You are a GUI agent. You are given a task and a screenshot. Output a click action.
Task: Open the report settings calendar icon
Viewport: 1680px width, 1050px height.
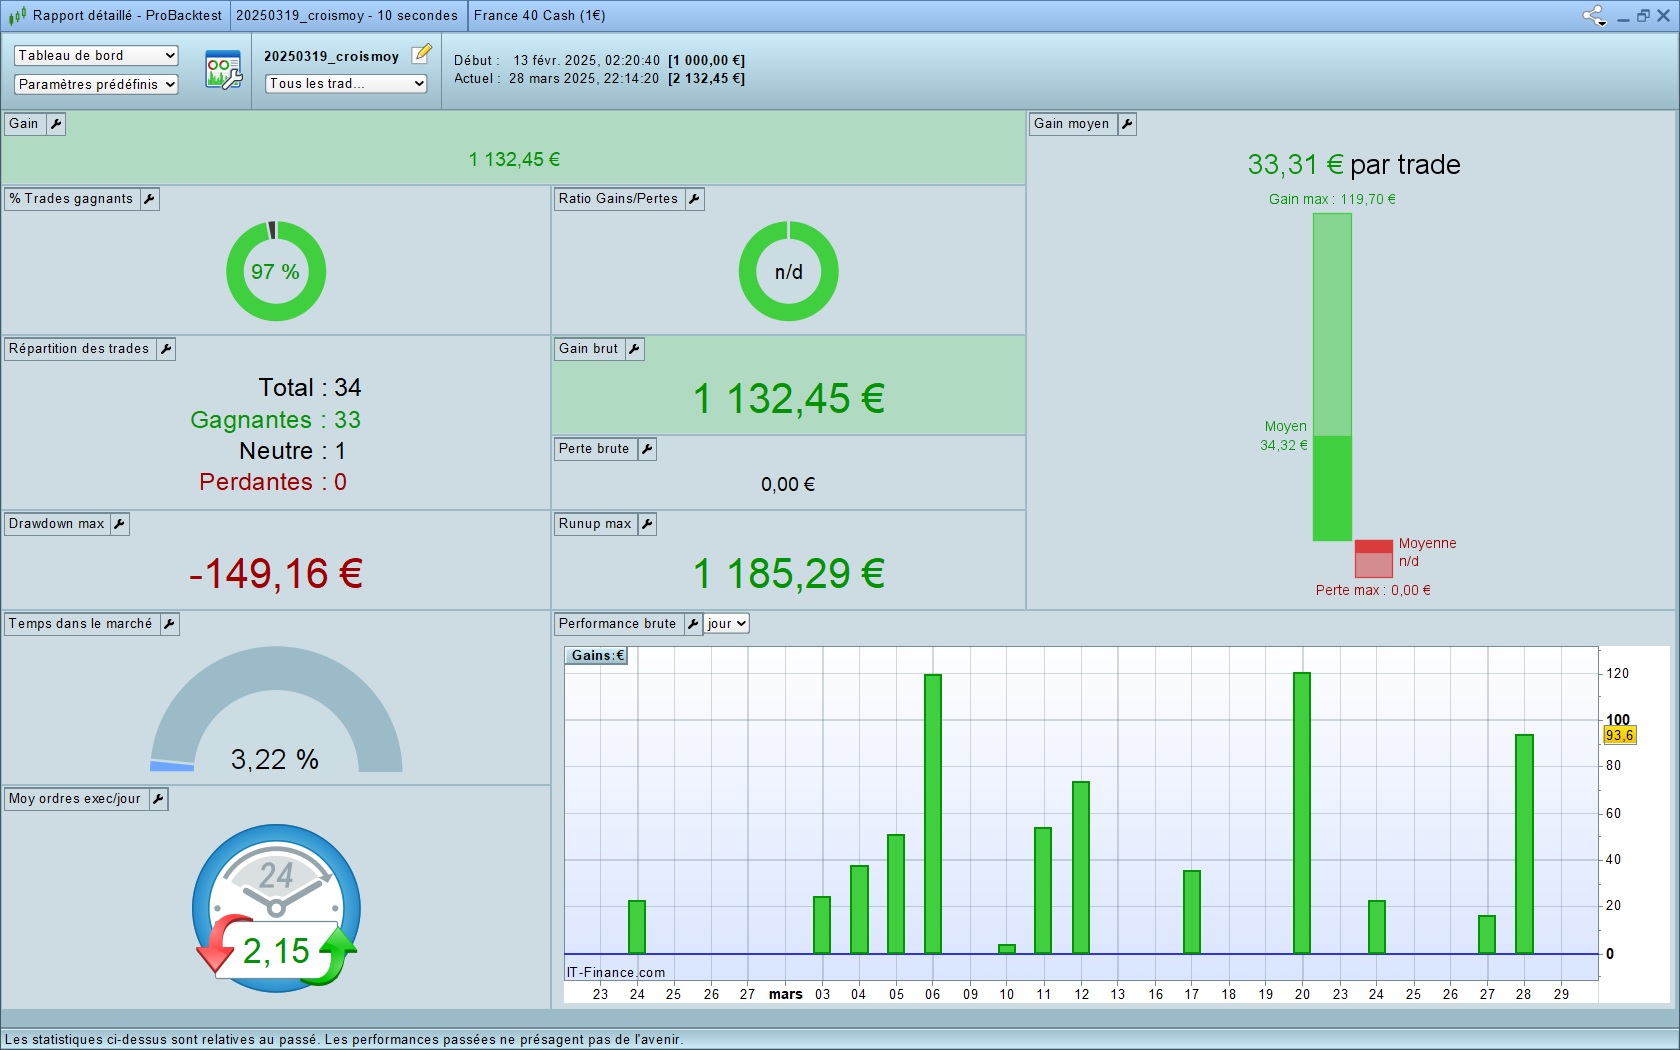click(x=223, y=70)
